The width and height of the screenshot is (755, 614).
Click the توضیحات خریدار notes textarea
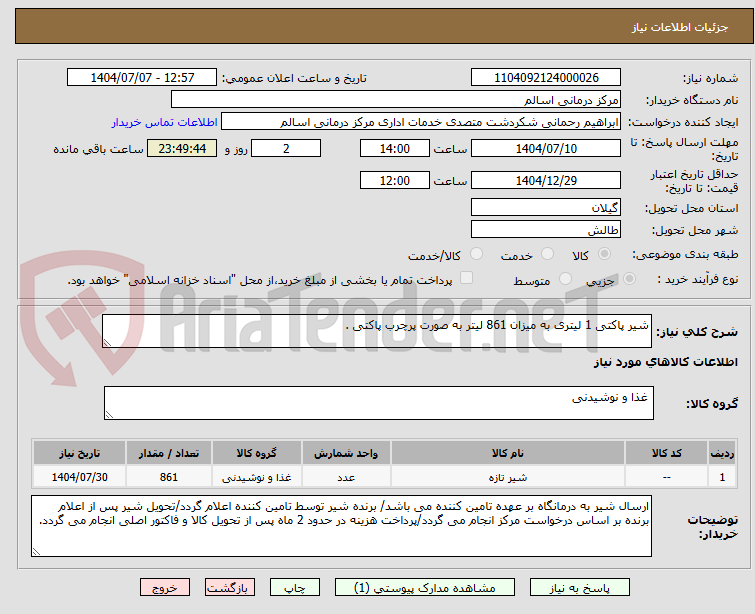pyautogui.click(x=341, y=526)
